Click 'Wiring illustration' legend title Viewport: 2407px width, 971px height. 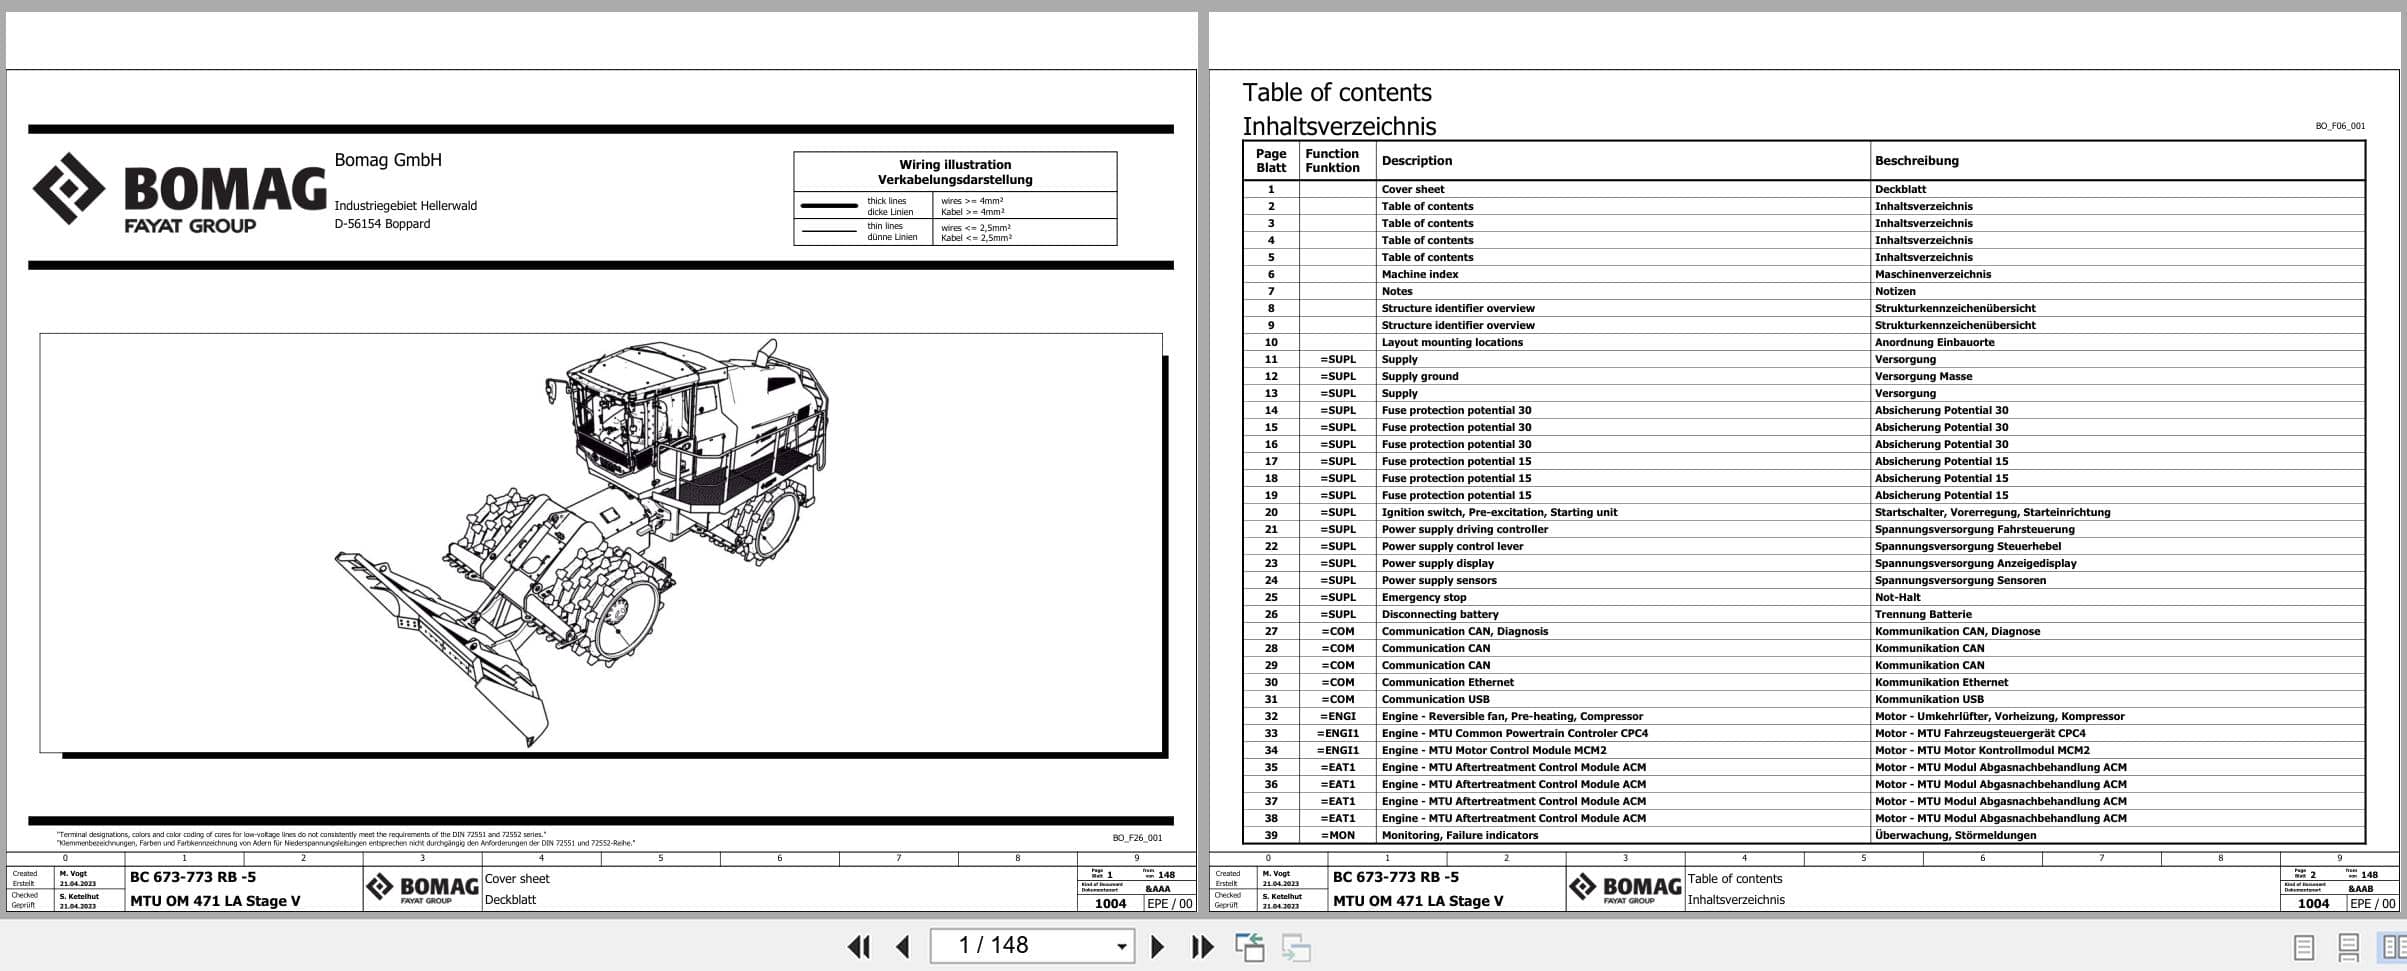pyautogui.click(x=954, y=165)
